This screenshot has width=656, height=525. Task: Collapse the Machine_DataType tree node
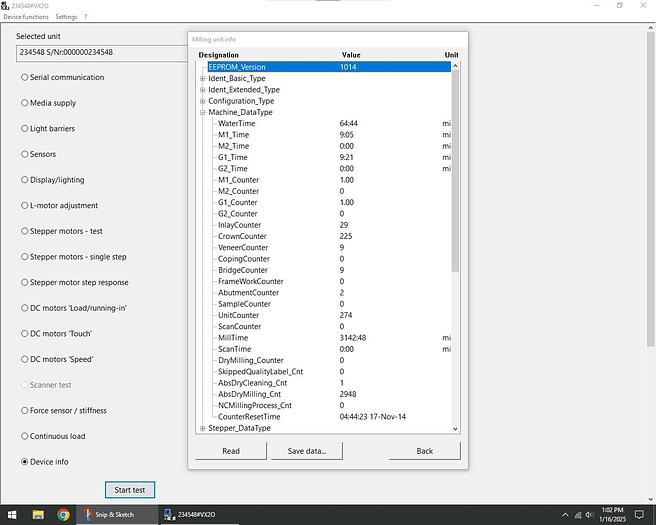(203, 112)
